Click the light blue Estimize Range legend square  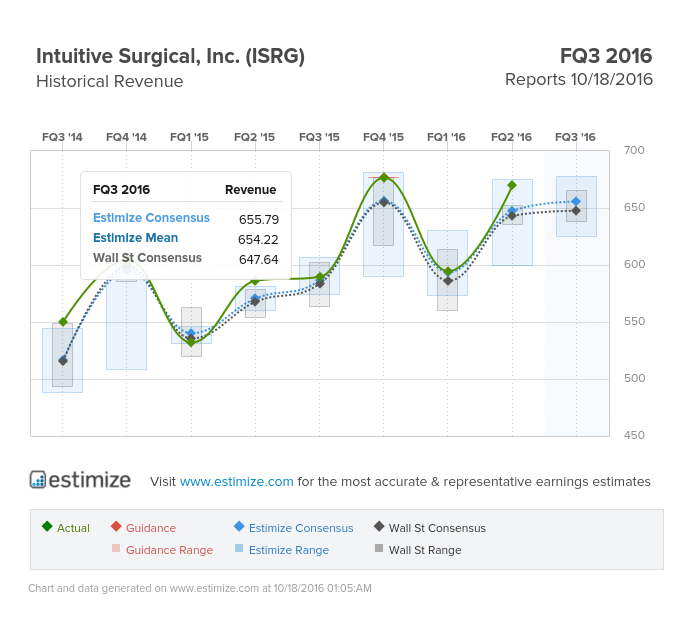click(239, 548)
